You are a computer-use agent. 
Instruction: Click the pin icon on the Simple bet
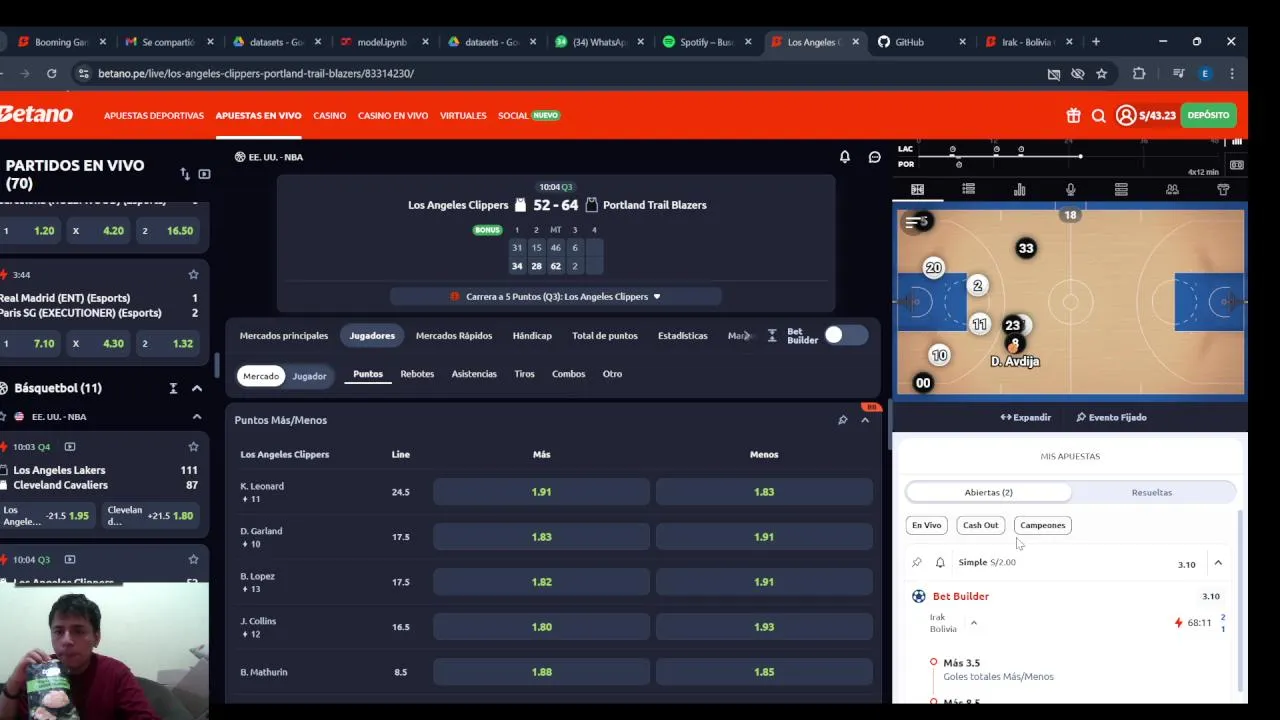(916, 563)
